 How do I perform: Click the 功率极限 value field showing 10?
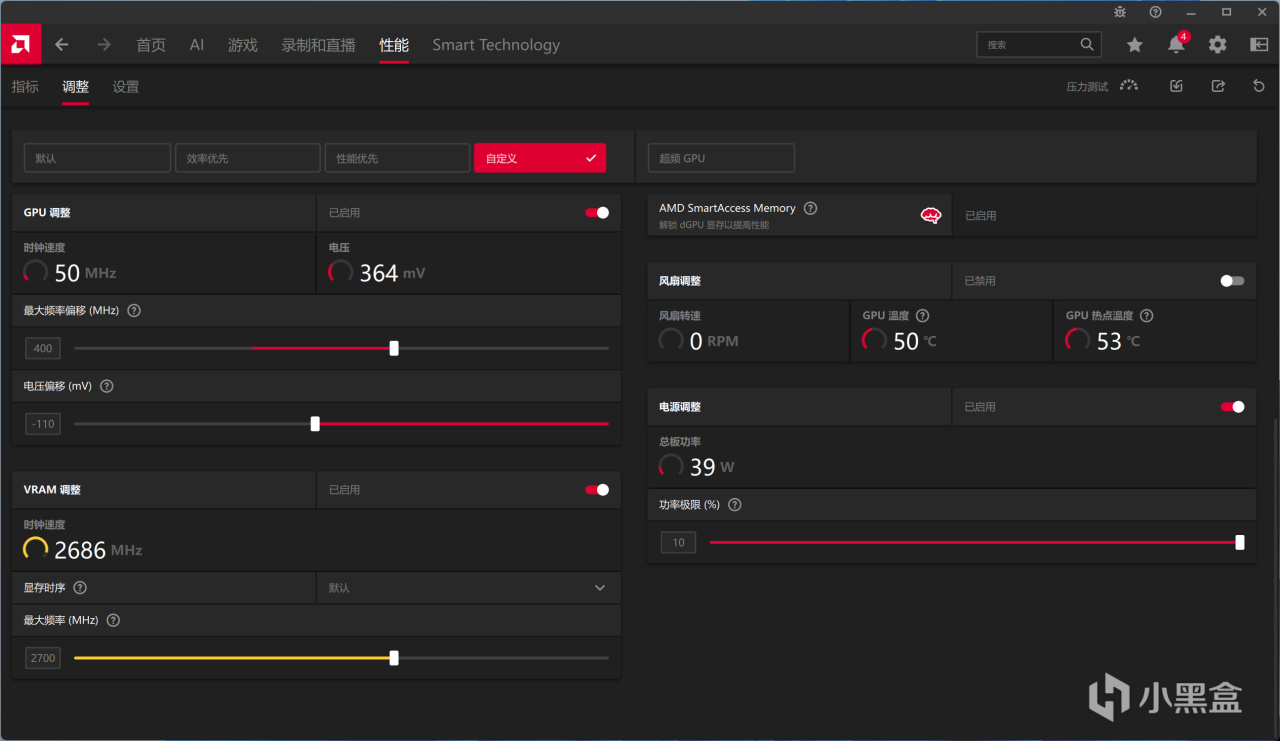coord(678,543)
